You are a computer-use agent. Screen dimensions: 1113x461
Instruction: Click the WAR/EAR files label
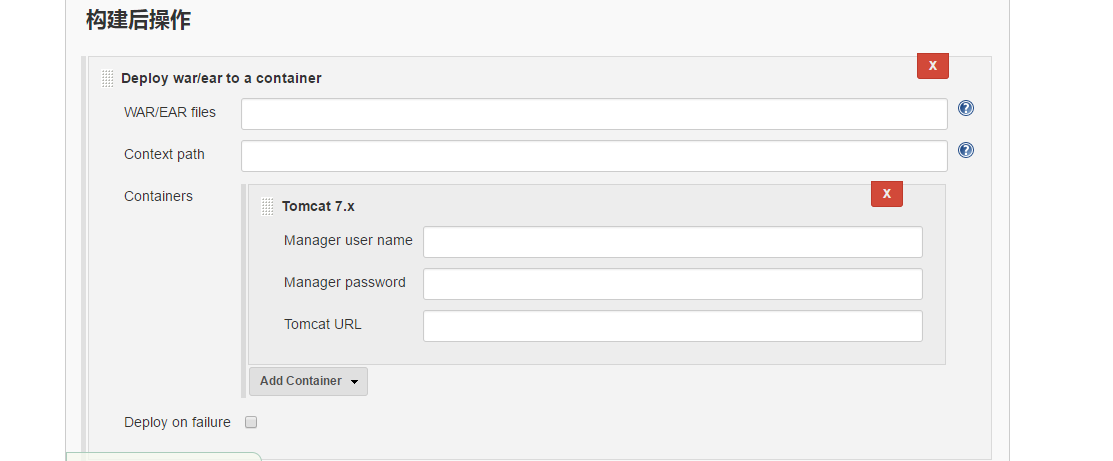click(x=170, y=112)
